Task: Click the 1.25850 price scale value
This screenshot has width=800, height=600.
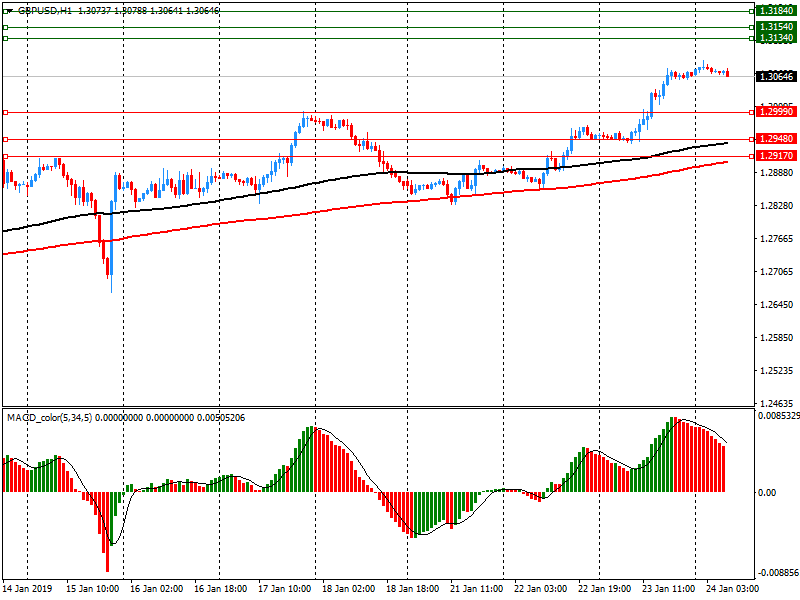Action: 777,337
